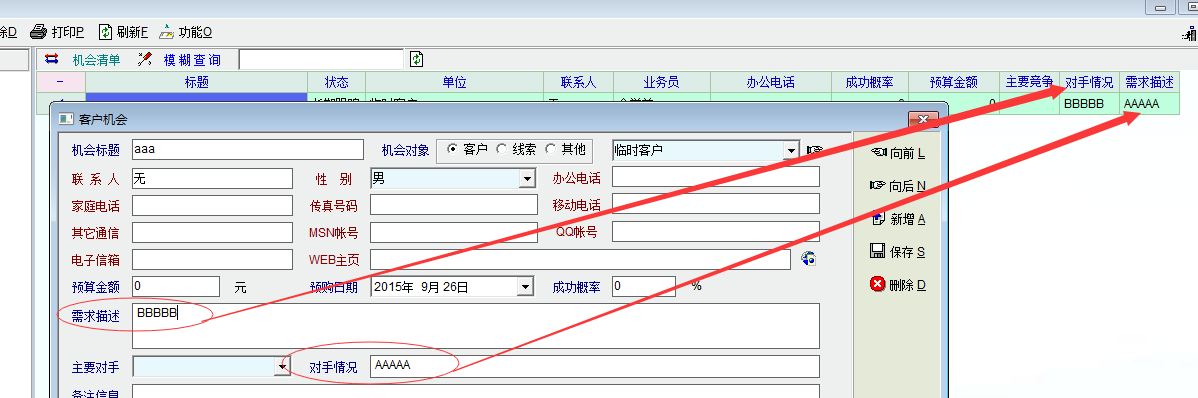The width and height of the screenshot is (1198, 398).
Task: Go to previous record with 向前 L
Action: click(898, 153)
